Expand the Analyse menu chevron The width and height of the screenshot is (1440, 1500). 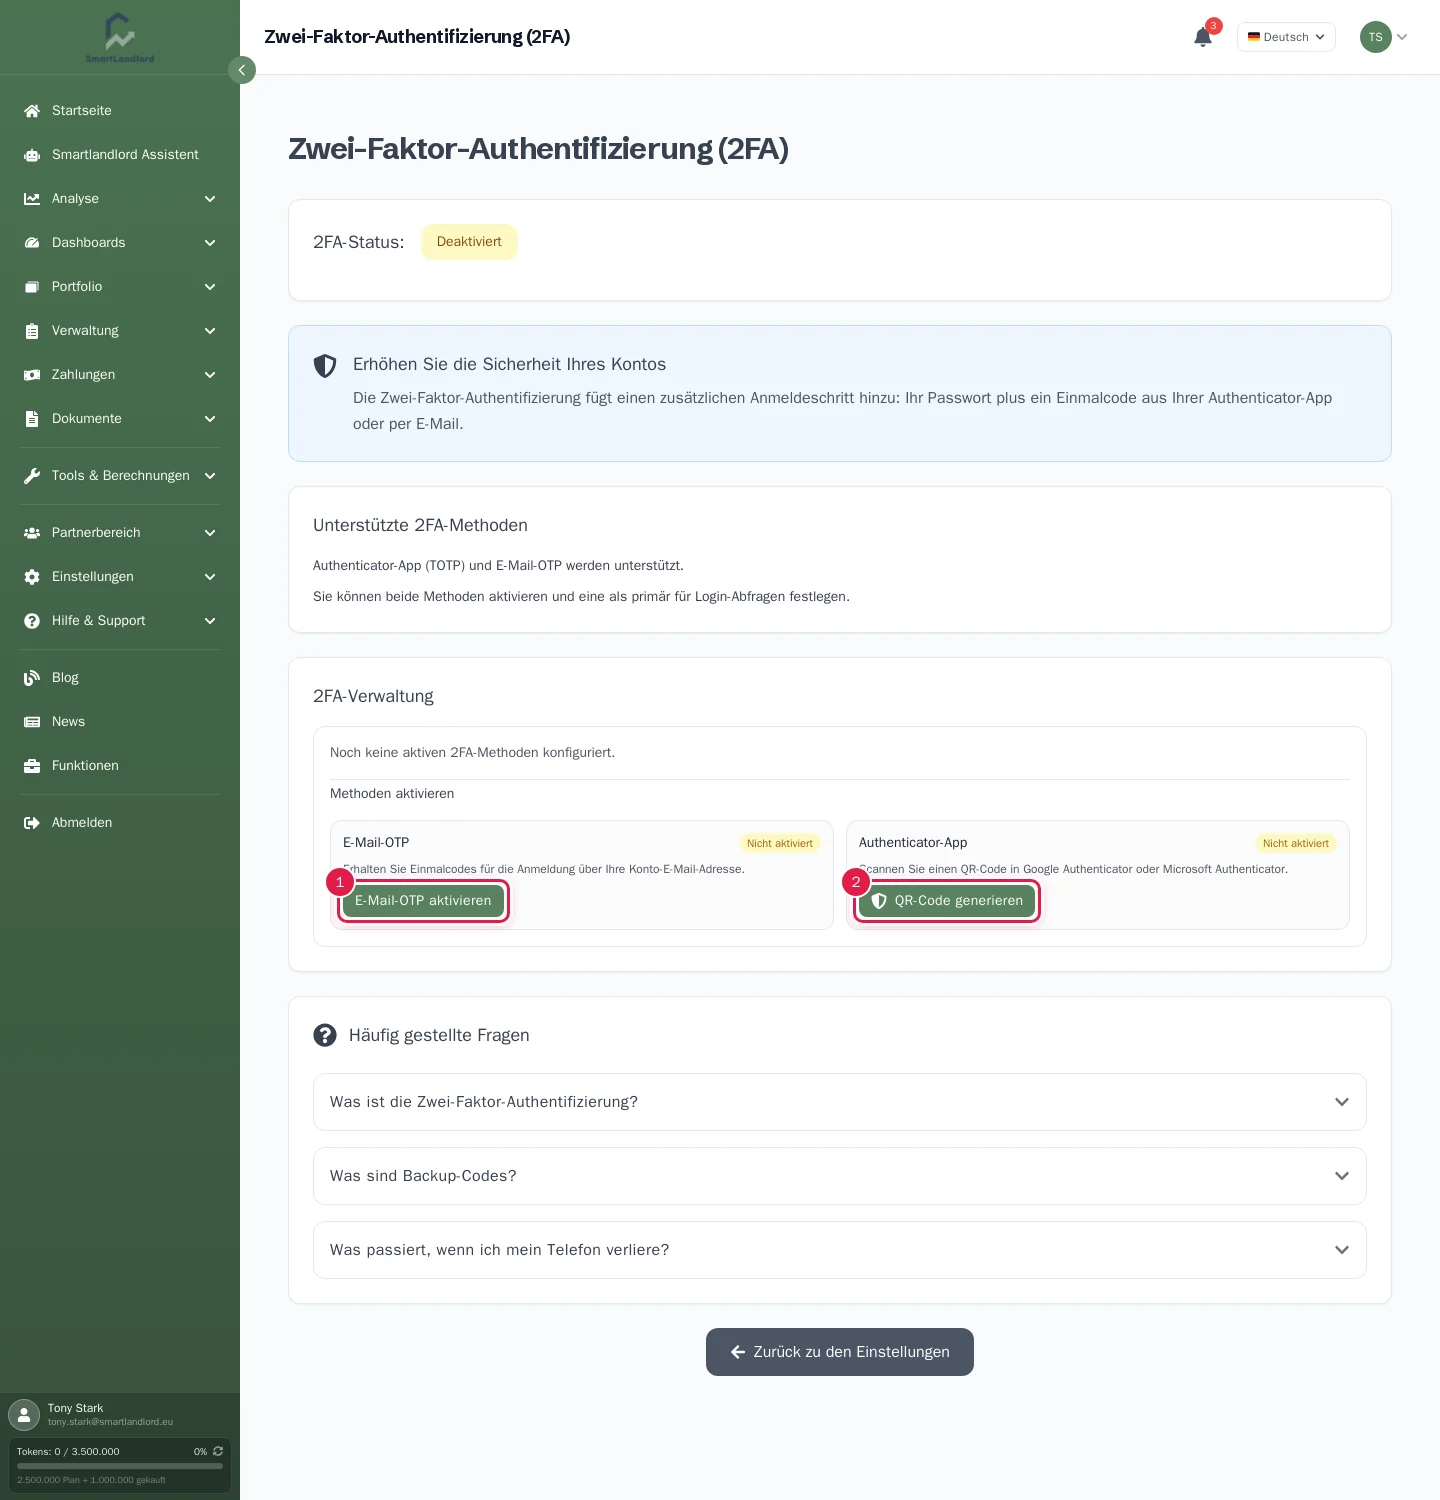click(210, 199)
